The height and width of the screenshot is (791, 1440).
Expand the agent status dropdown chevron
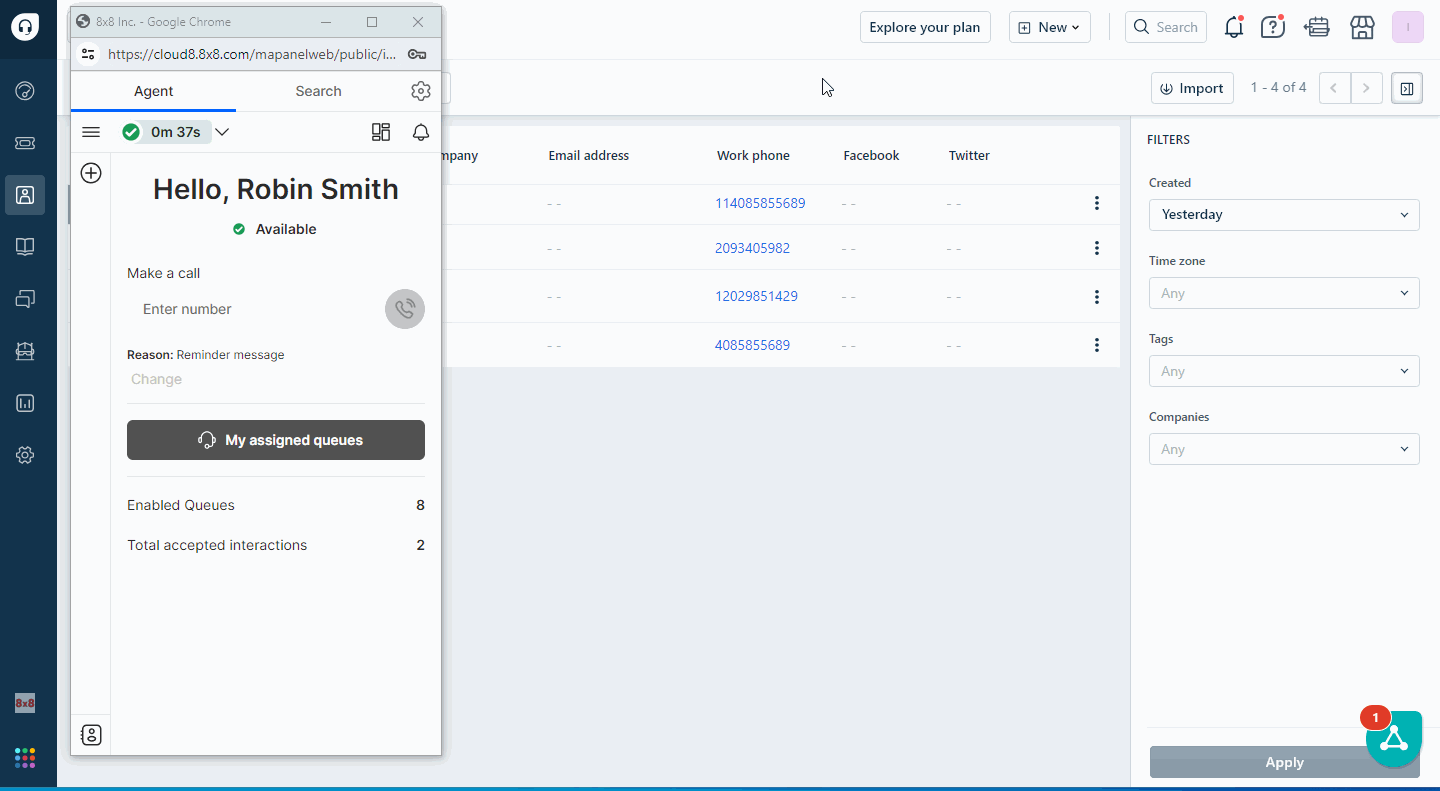pos(222,132)
